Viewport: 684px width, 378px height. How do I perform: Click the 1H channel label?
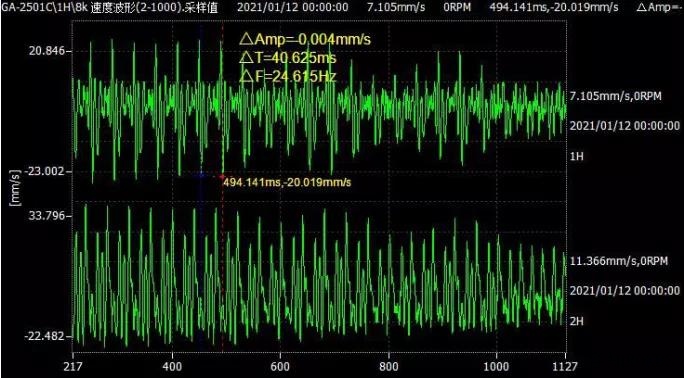577,156
